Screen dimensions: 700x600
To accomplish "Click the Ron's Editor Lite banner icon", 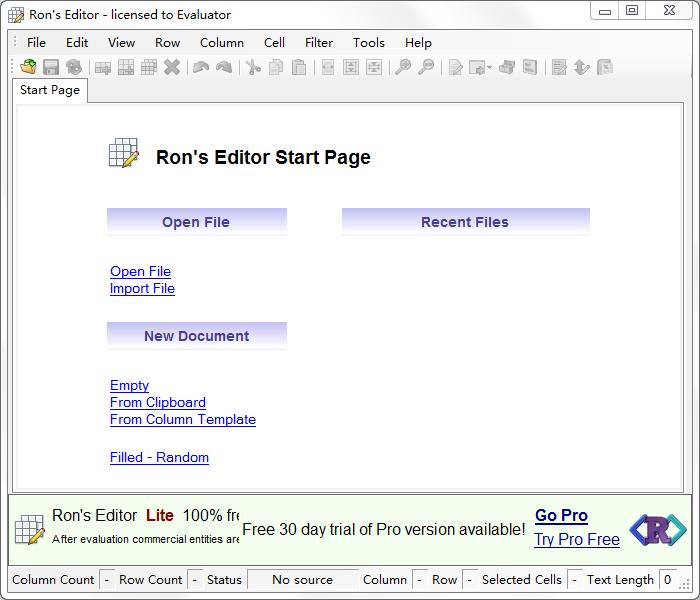I will pos(30,529).
